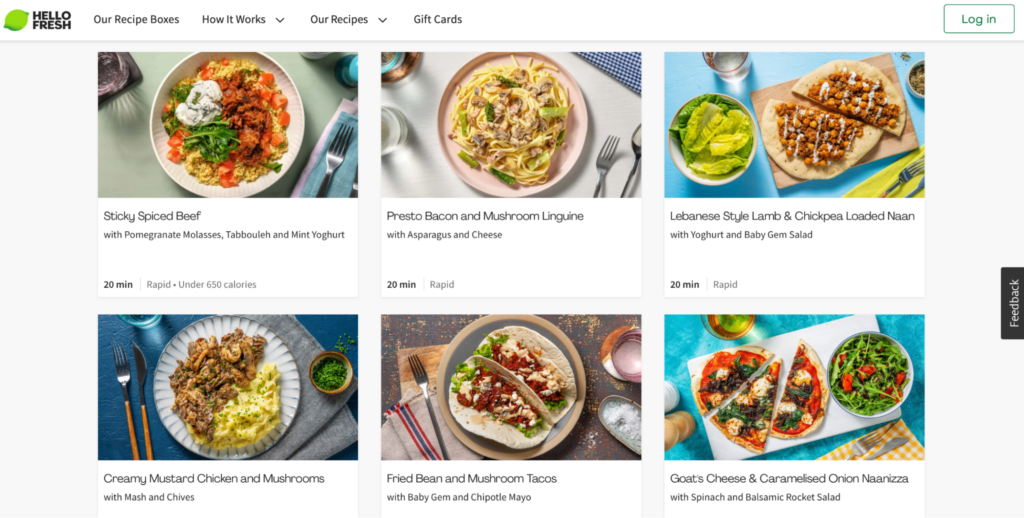Expand the How It Works chevron
Viewport: 1024px width, 518px height.
click(x=280, y=20)
